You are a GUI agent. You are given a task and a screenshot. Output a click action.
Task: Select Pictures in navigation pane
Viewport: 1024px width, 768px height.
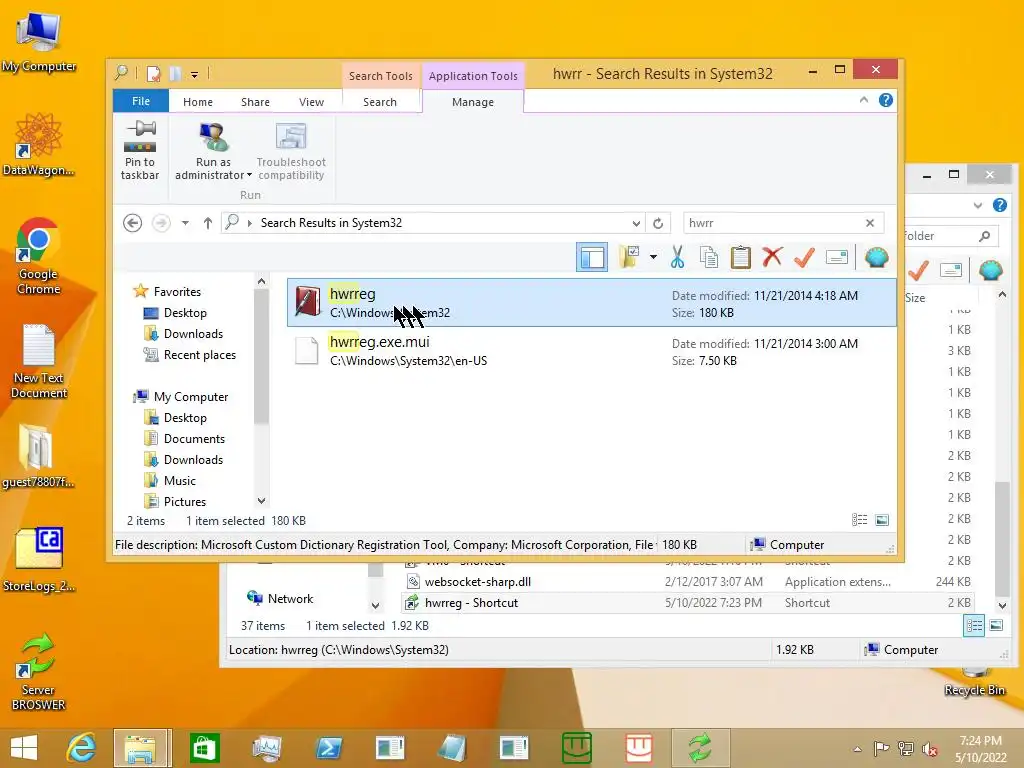(x=185, y=501)
